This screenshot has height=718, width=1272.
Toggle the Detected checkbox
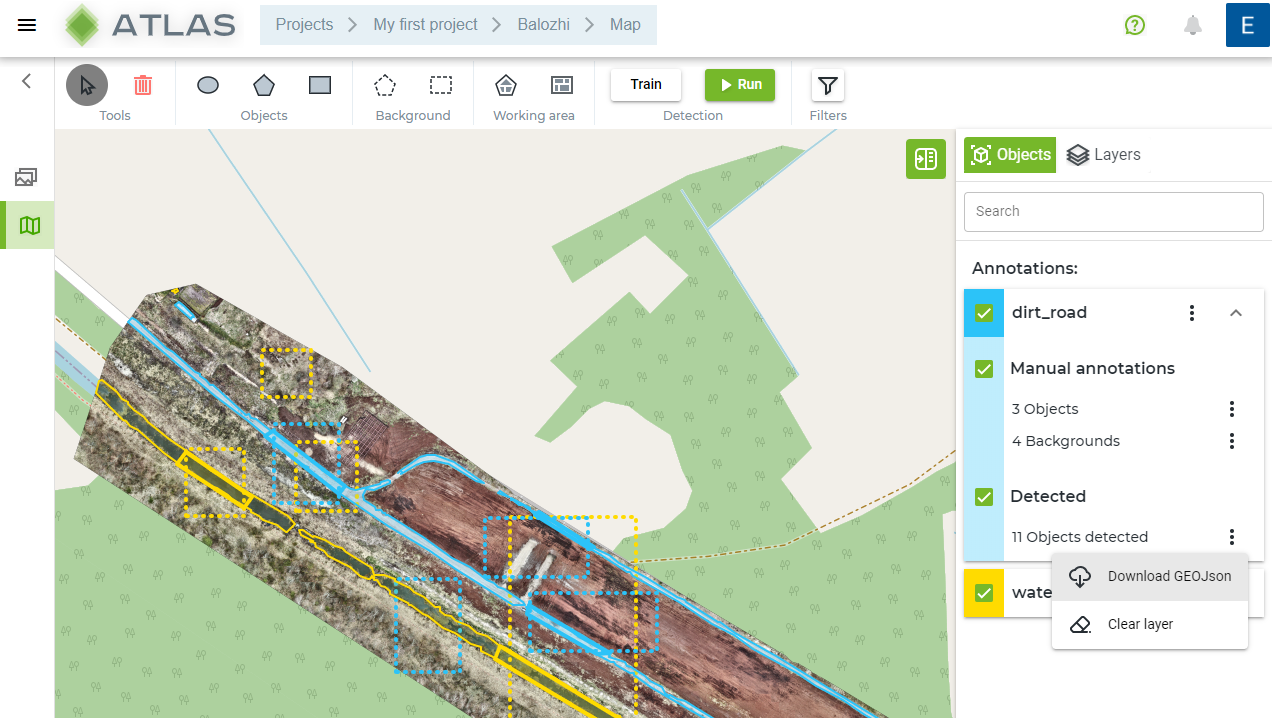click(984, 497)
